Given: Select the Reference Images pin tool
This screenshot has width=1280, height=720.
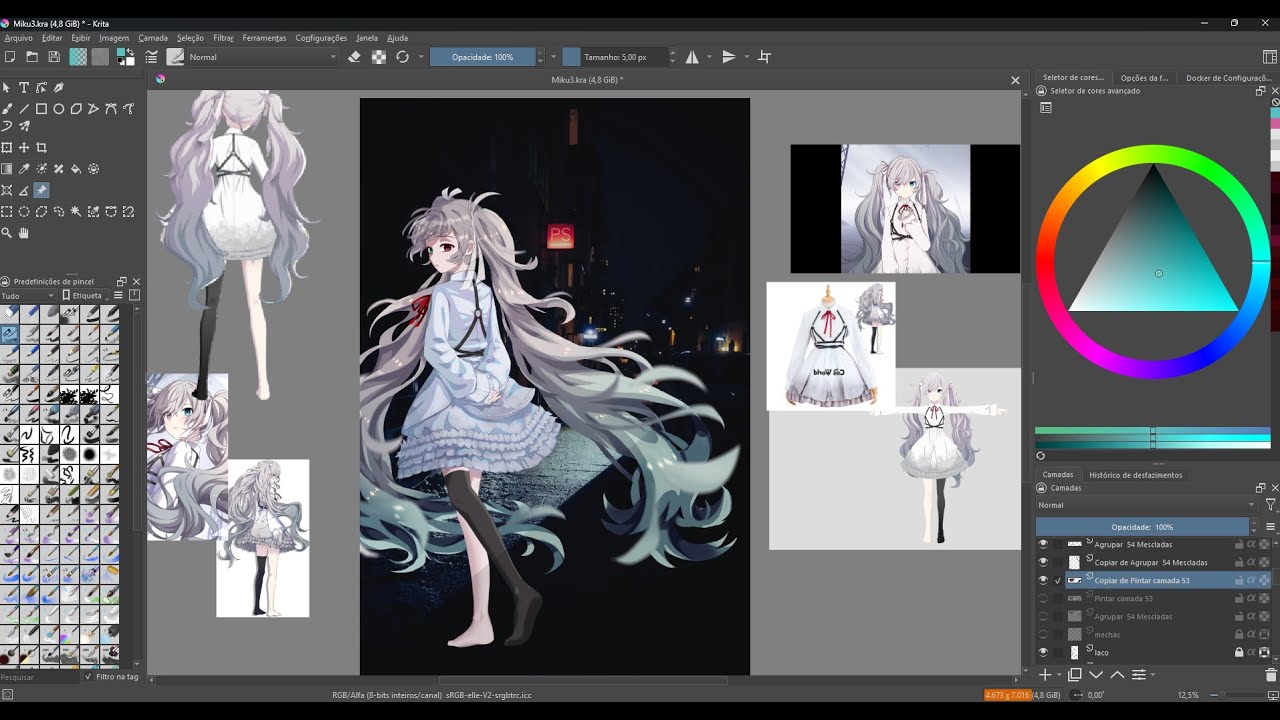Looking at the screenshot, I should pyautogui.click(x=41, y=190).
